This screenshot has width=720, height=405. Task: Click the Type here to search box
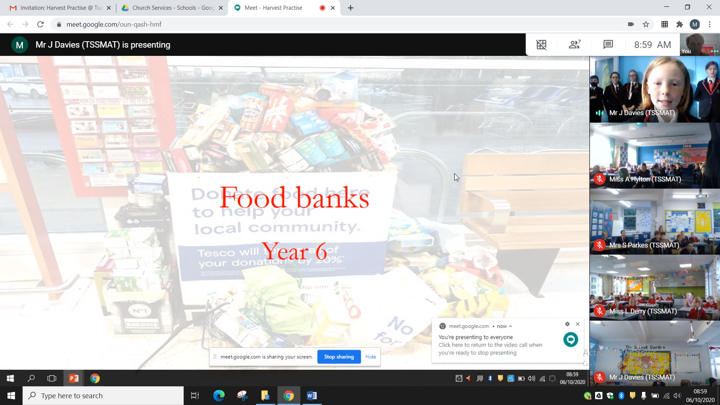click(103, 395)
